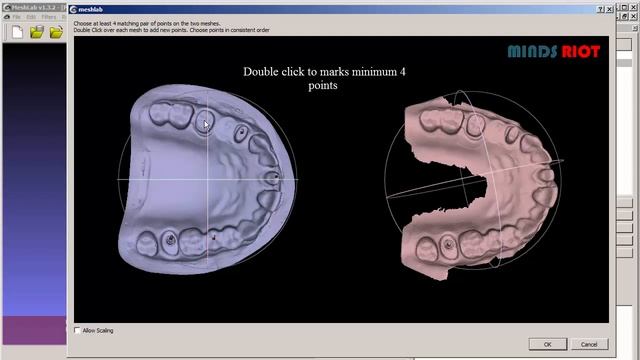Open the Filters menu in MeshLab window

pos(49,17)
